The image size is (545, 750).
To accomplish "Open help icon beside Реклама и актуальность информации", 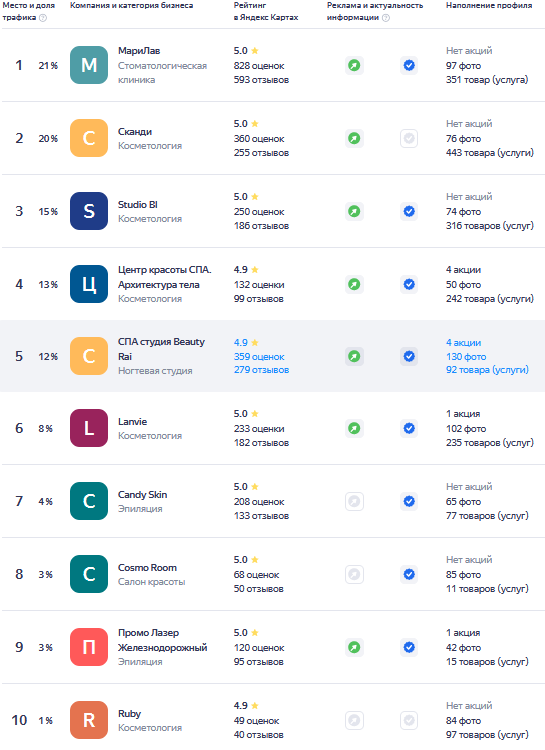I will pos(386,18).
